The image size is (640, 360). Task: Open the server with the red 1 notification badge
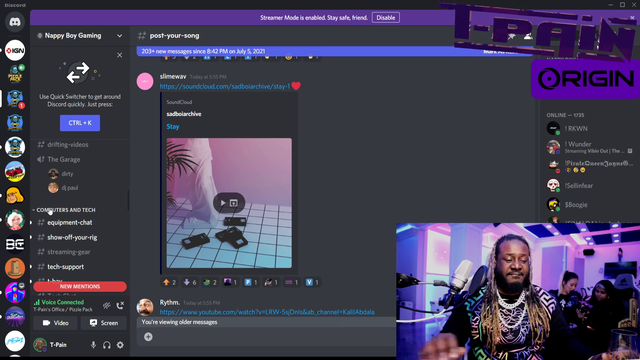15,99
